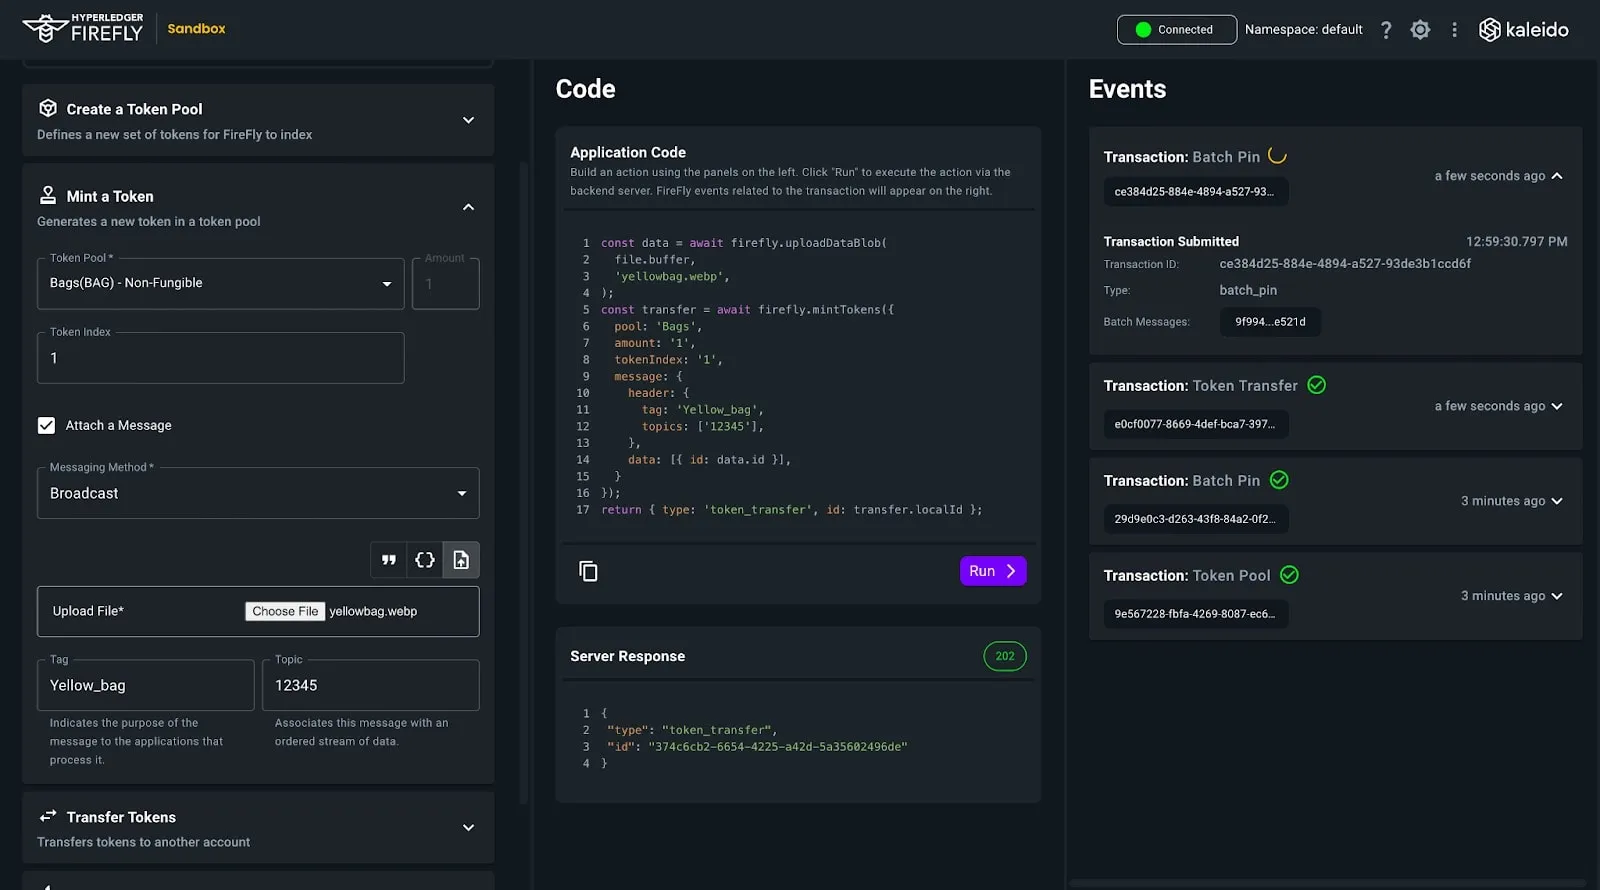Open the help question mark icon
The image size is (1600, 890).
1386,30
